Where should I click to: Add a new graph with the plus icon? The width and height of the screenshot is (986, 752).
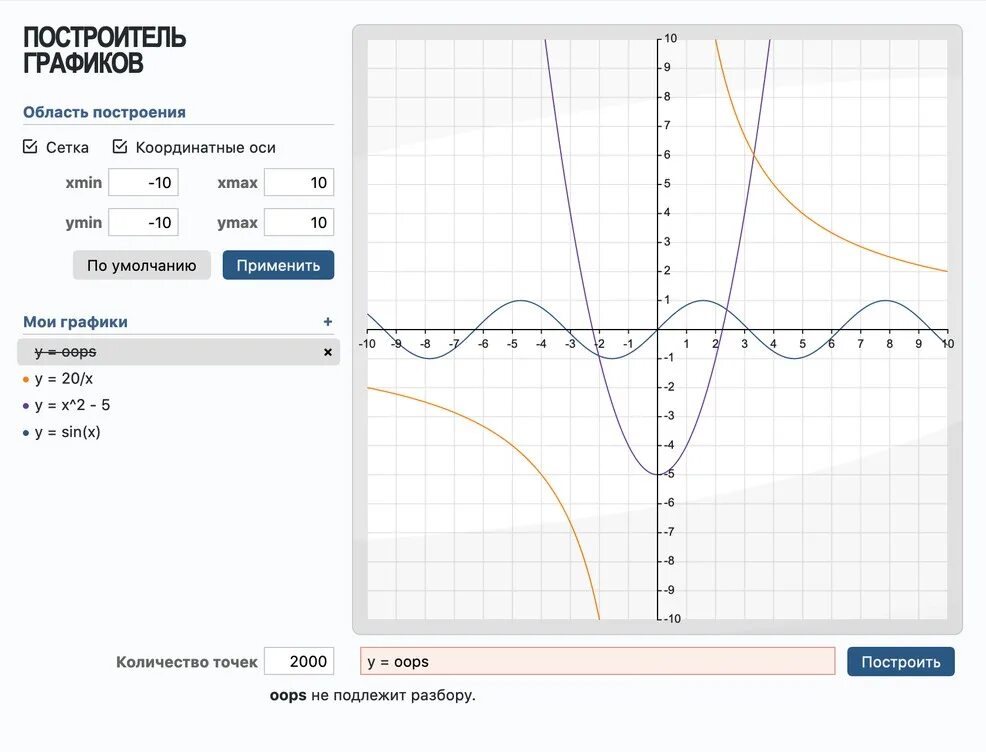tap(328, 322)
